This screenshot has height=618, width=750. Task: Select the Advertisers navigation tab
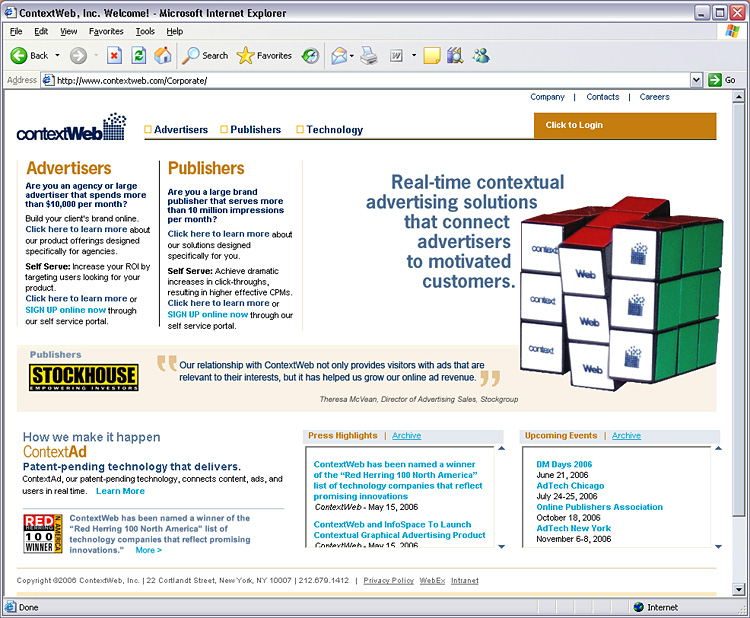tap(176, 130)
